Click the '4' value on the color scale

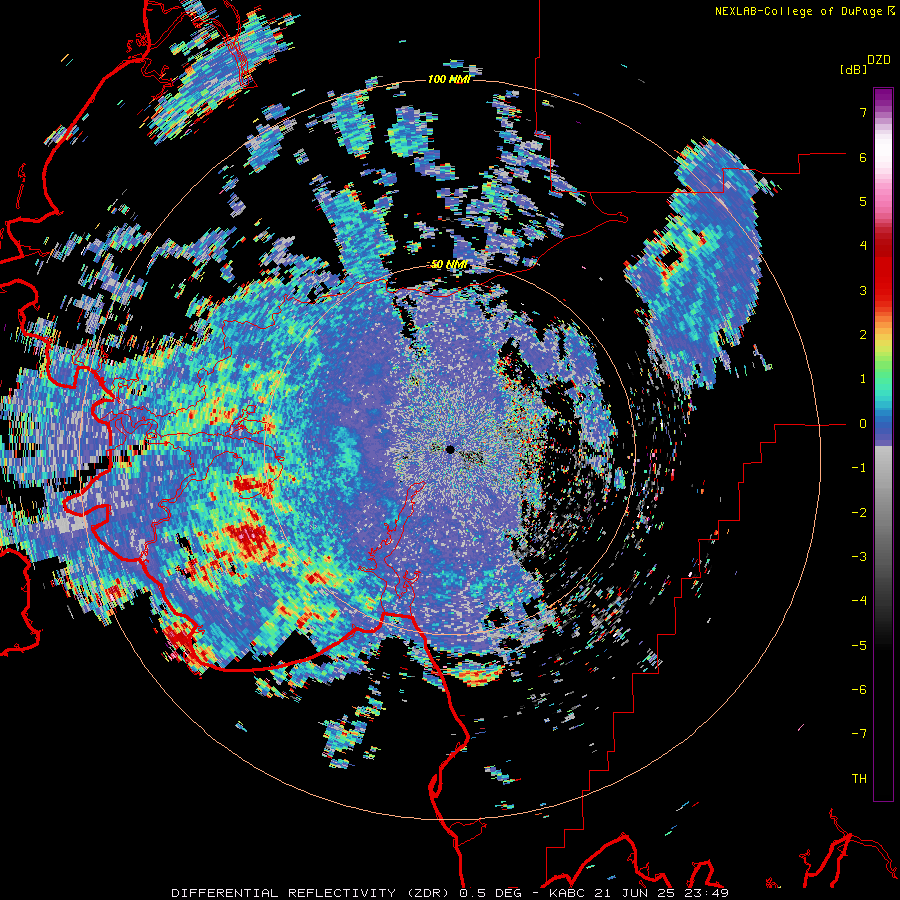point(863,246)
